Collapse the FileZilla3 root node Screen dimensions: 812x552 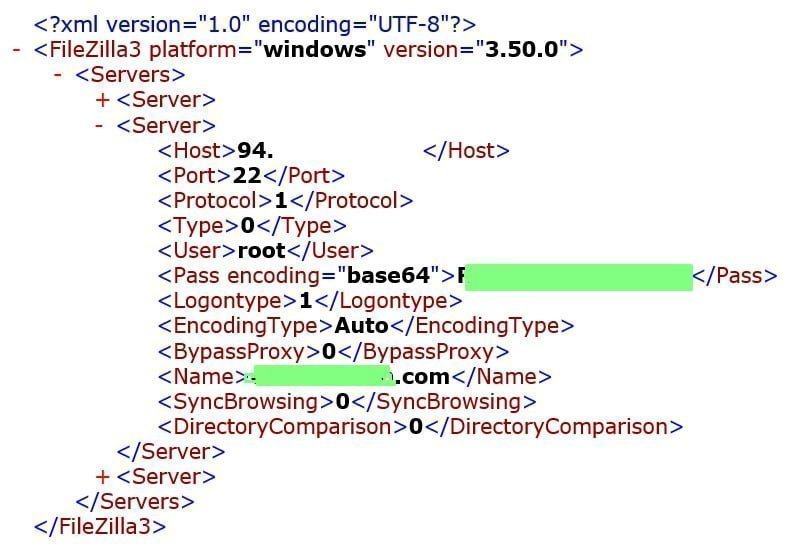click(17, 49)
